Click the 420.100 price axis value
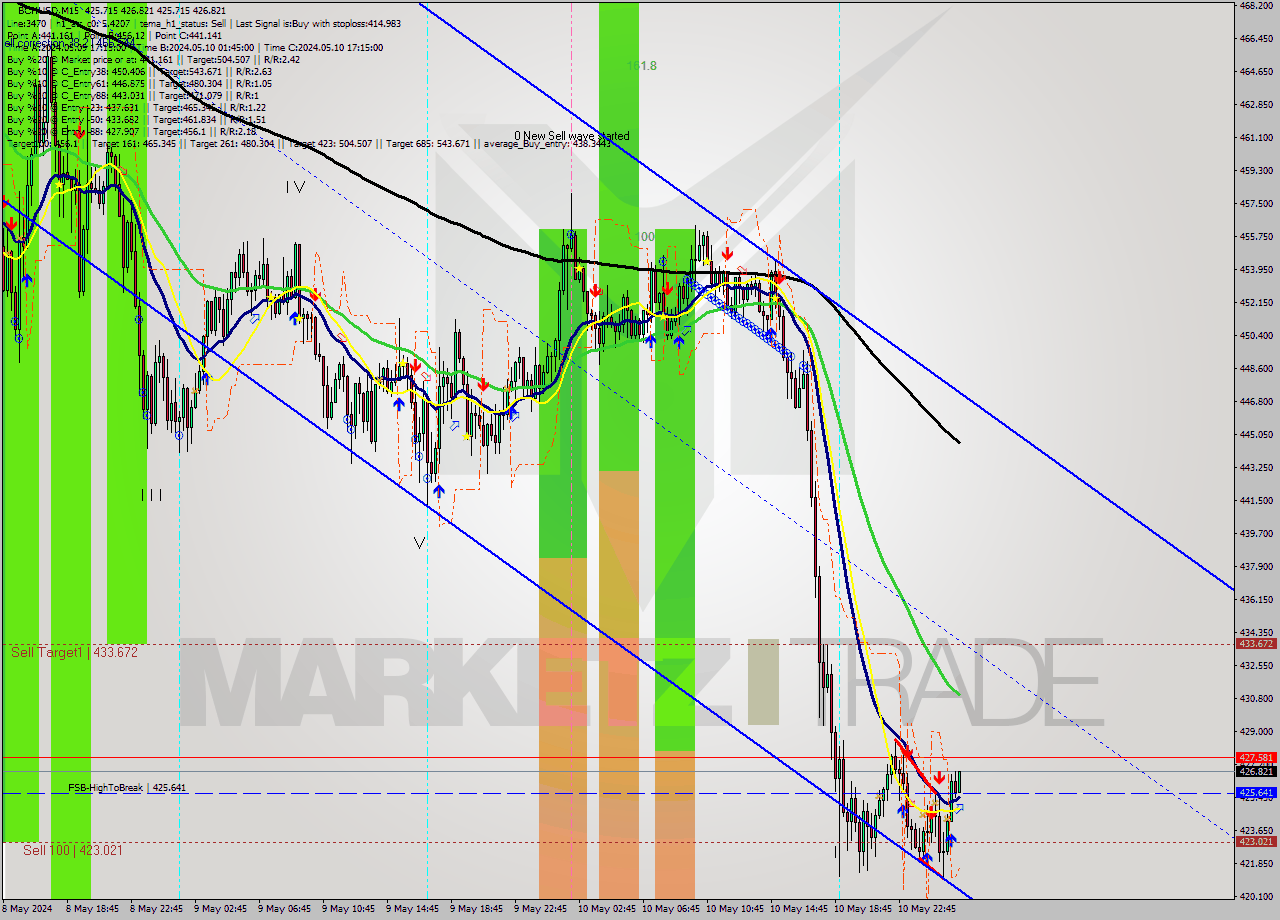 click(1255, 896)
